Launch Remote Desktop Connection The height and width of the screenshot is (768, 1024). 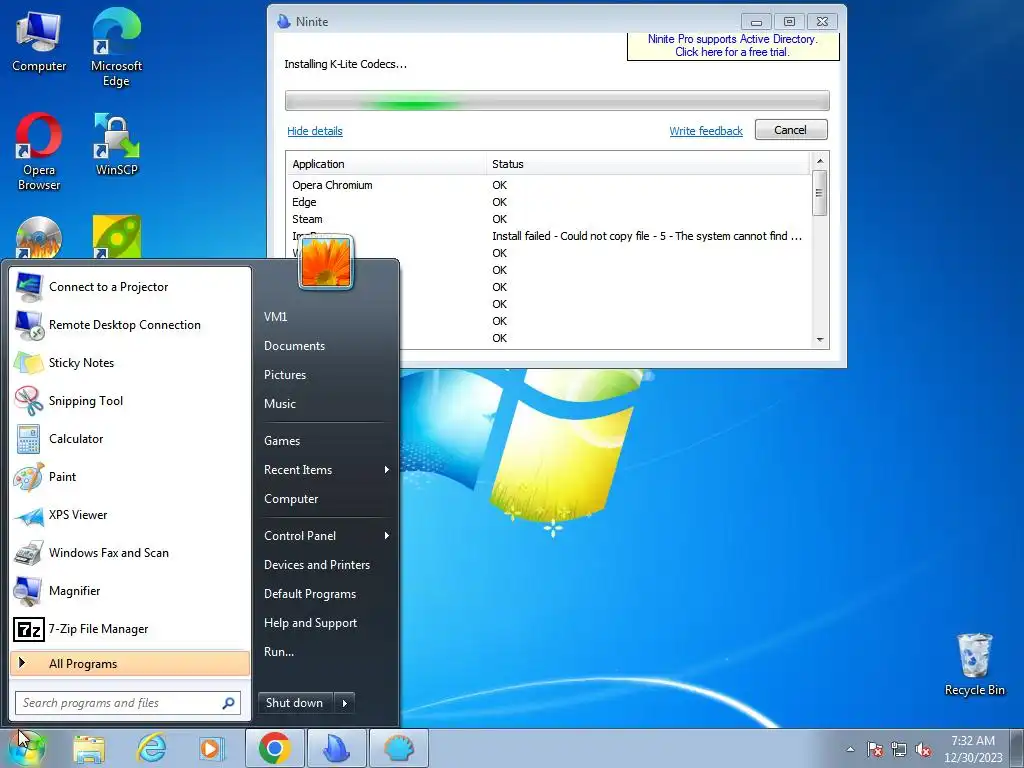(130, 325)
